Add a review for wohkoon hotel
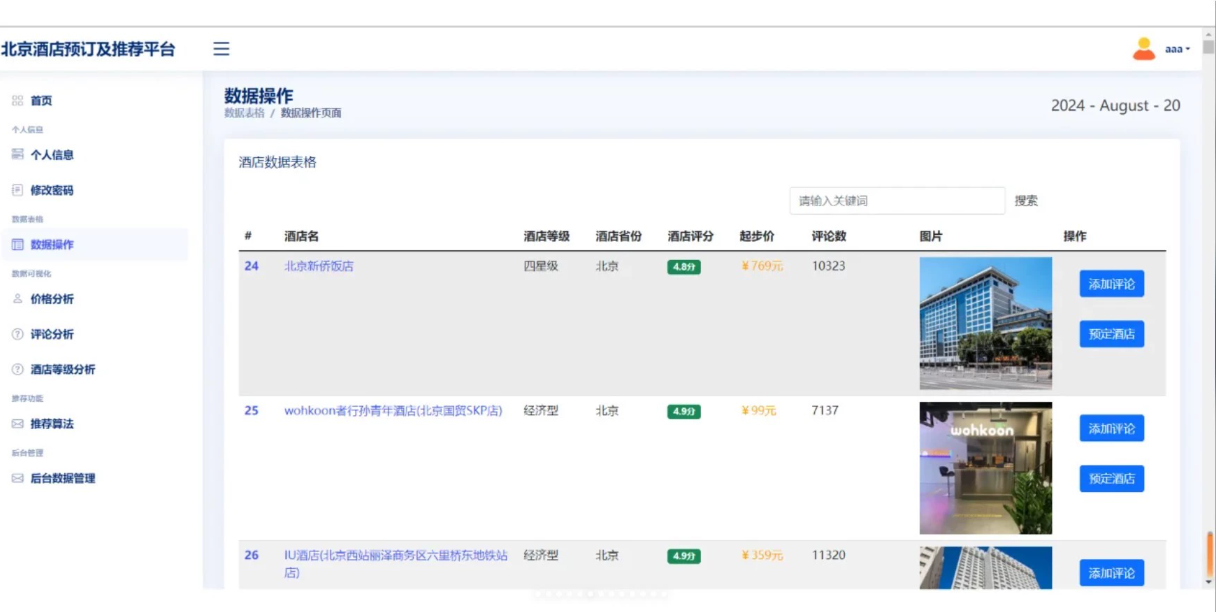1216x612 pixels. (1112, 429)
